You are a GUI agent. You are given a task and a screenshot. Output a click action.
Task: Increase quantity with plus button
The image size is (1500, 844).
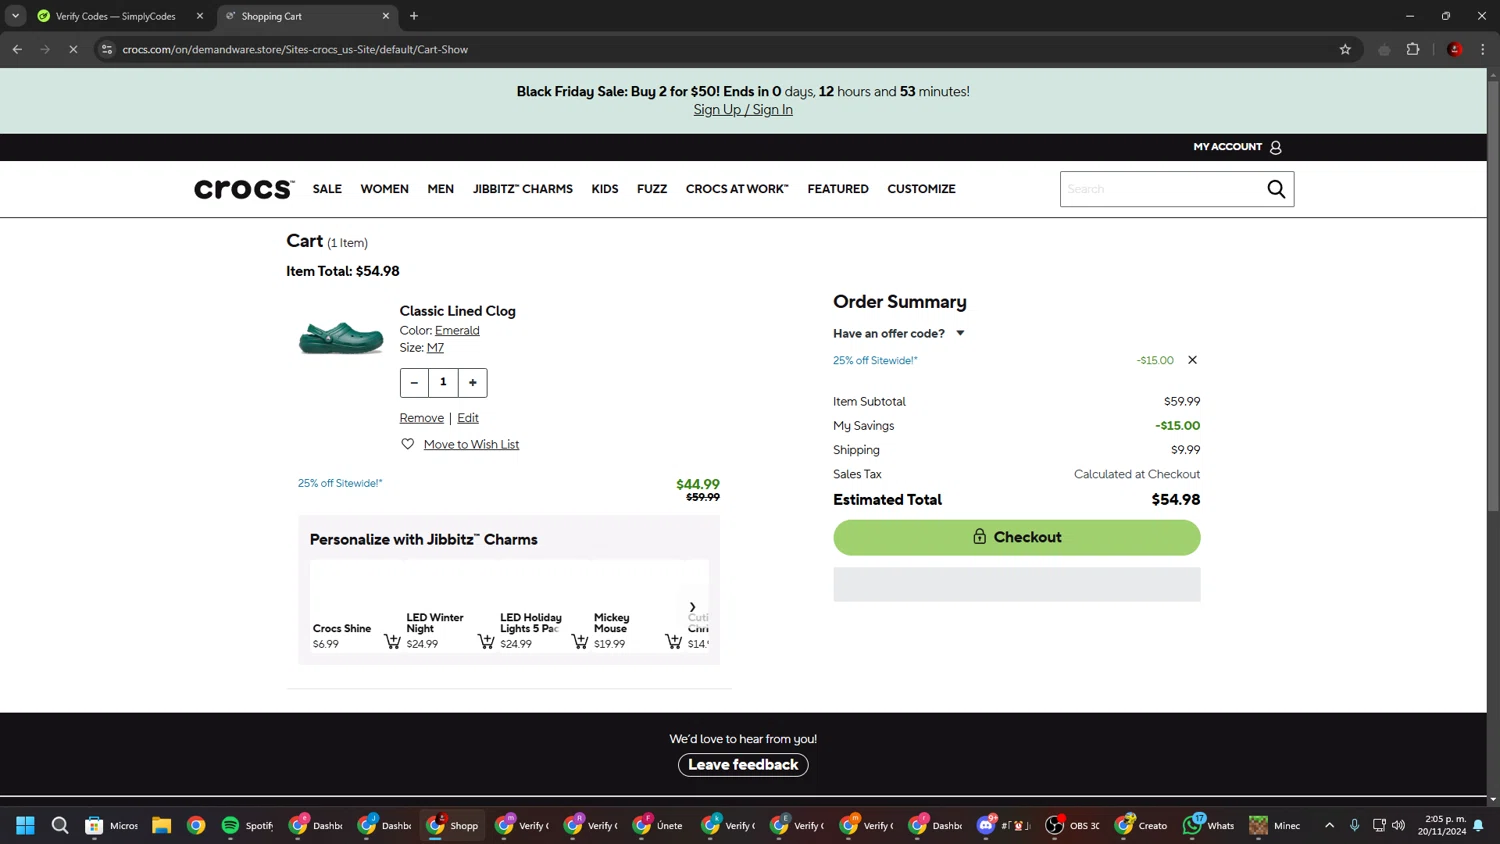[473, 382]
